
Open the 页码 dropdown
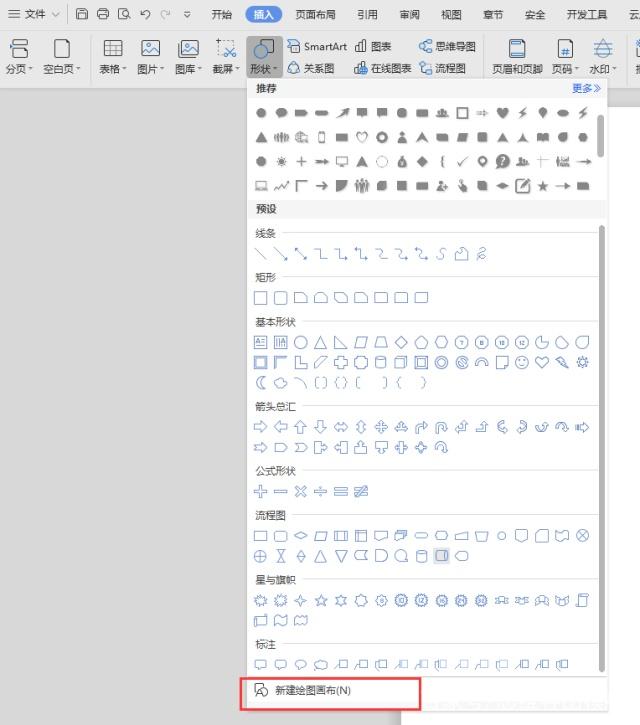point(565,56)
